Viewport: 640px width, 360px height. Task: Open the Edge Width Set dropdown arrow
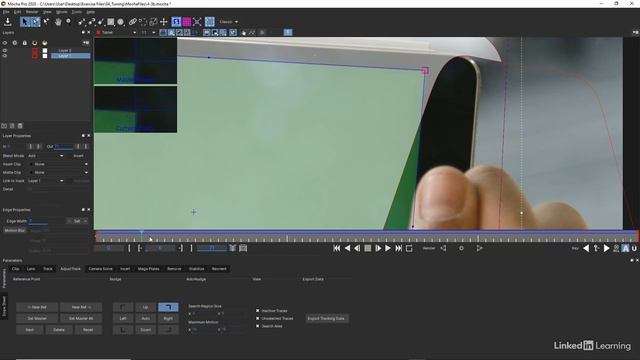click(85, 221)
